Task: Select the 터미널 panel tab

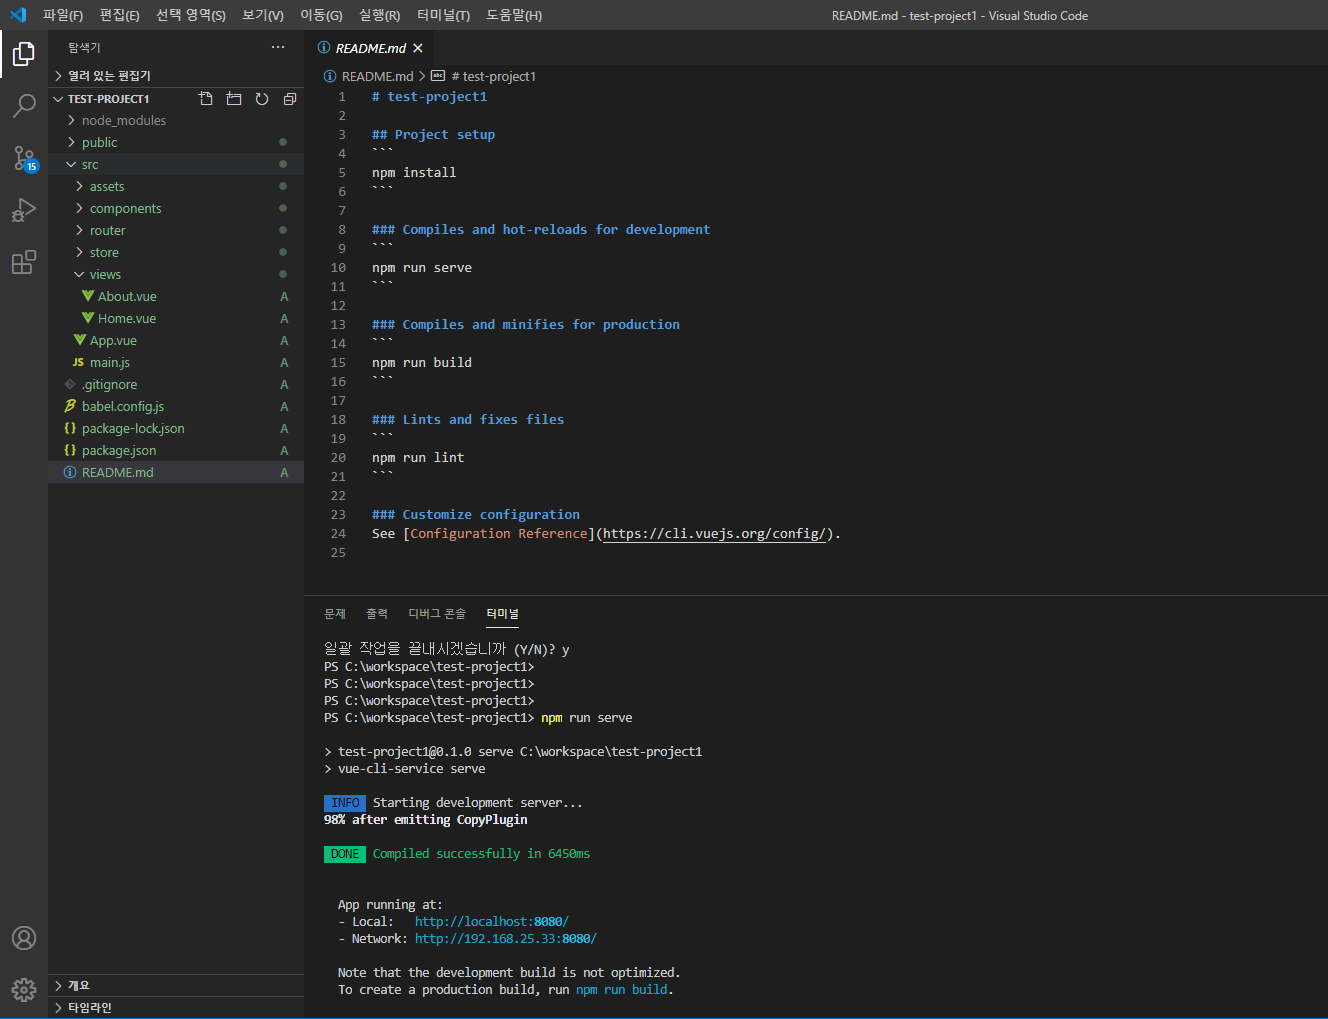Action: coord(503,613)
